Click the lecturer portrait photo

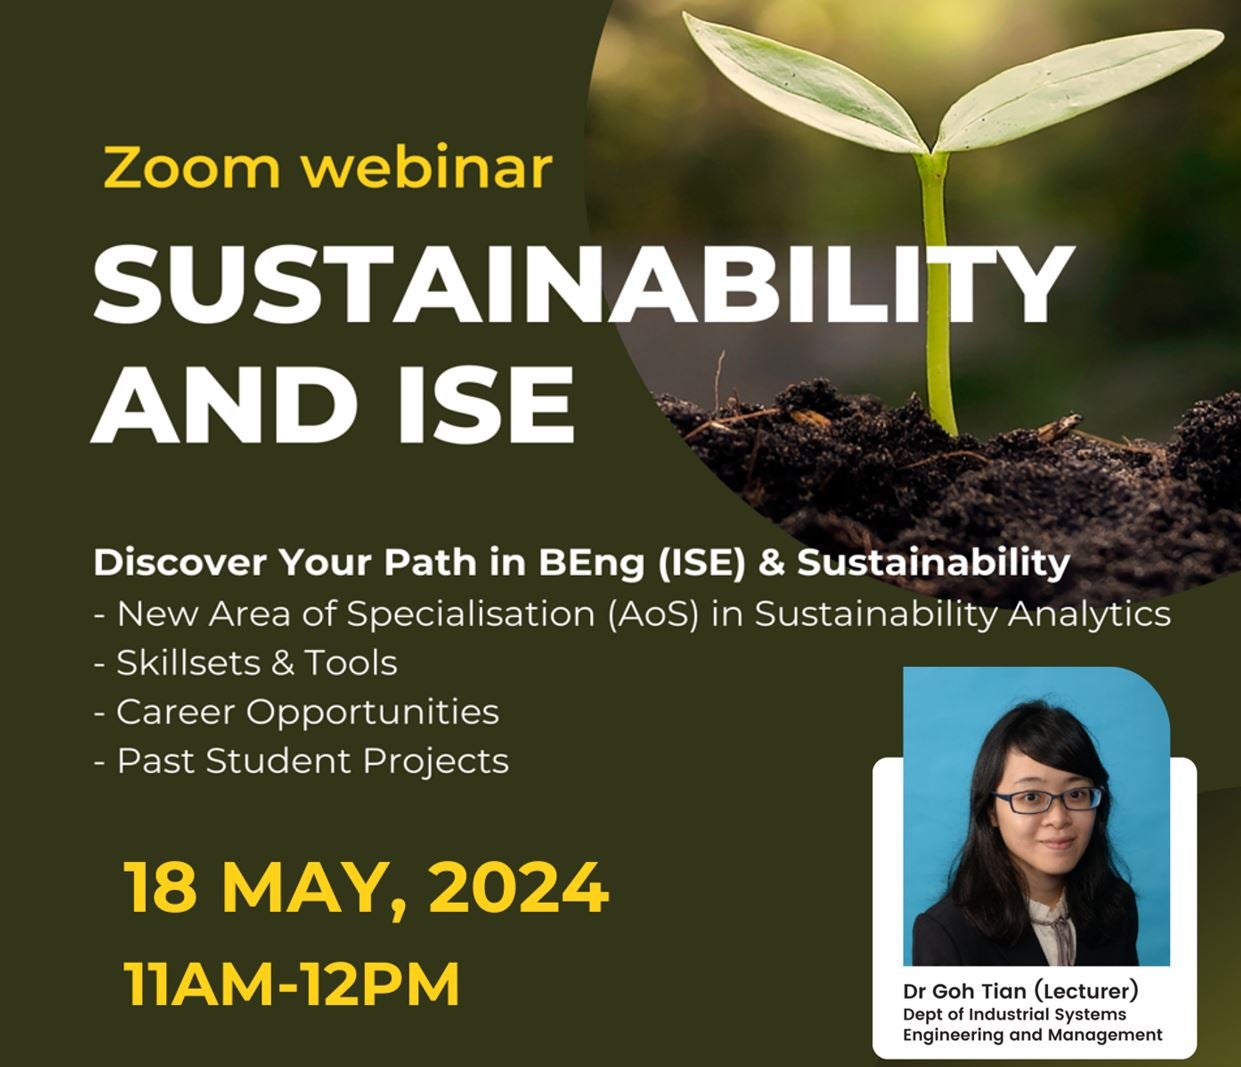(1036, 816)
